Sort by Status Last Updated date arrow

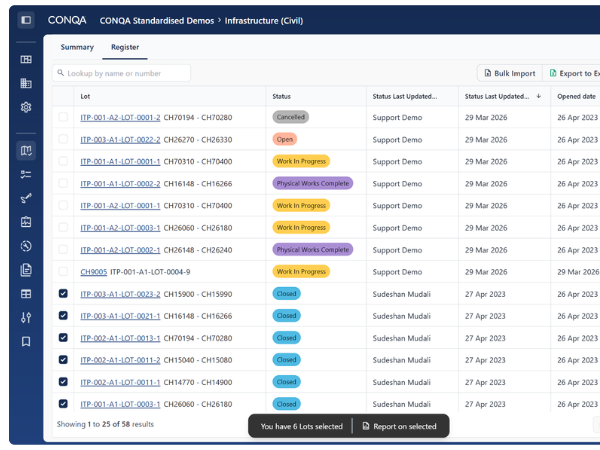[x=539, y=96]
